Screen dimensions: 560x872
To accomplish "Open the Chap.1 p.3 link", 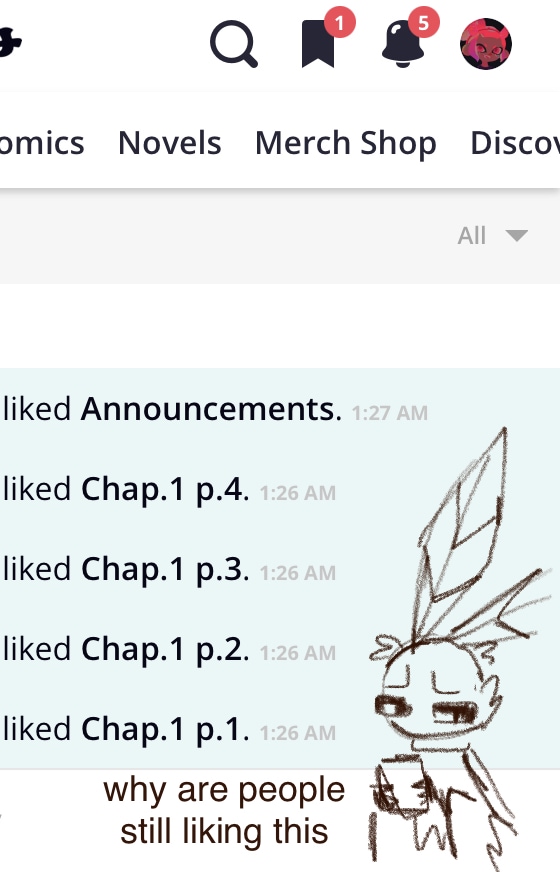I will click(165, 570).
